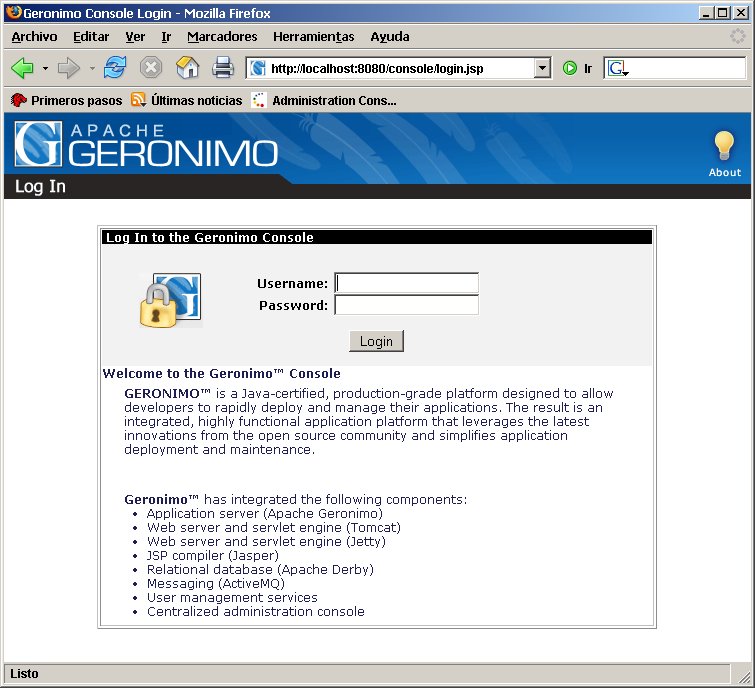Click the URL address bar
This screenshot has height=688, width=755.
tap(400, 68)
